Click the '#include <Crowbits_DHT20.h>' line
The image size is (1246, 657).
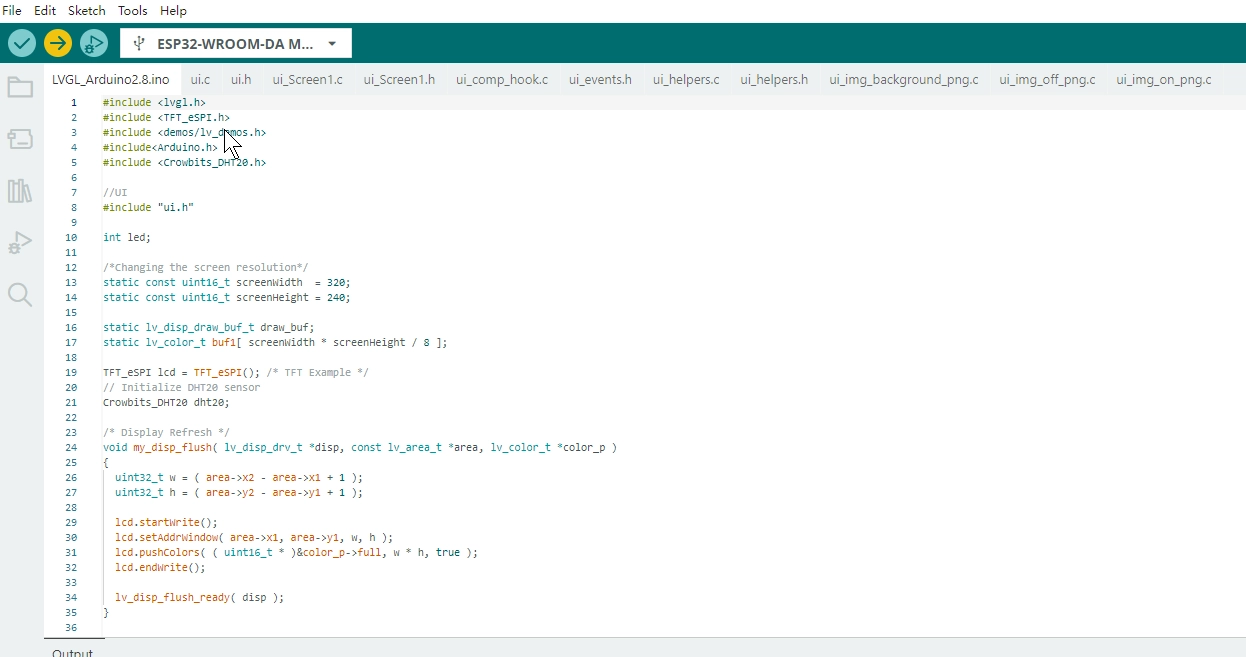[x=184, y=162]
